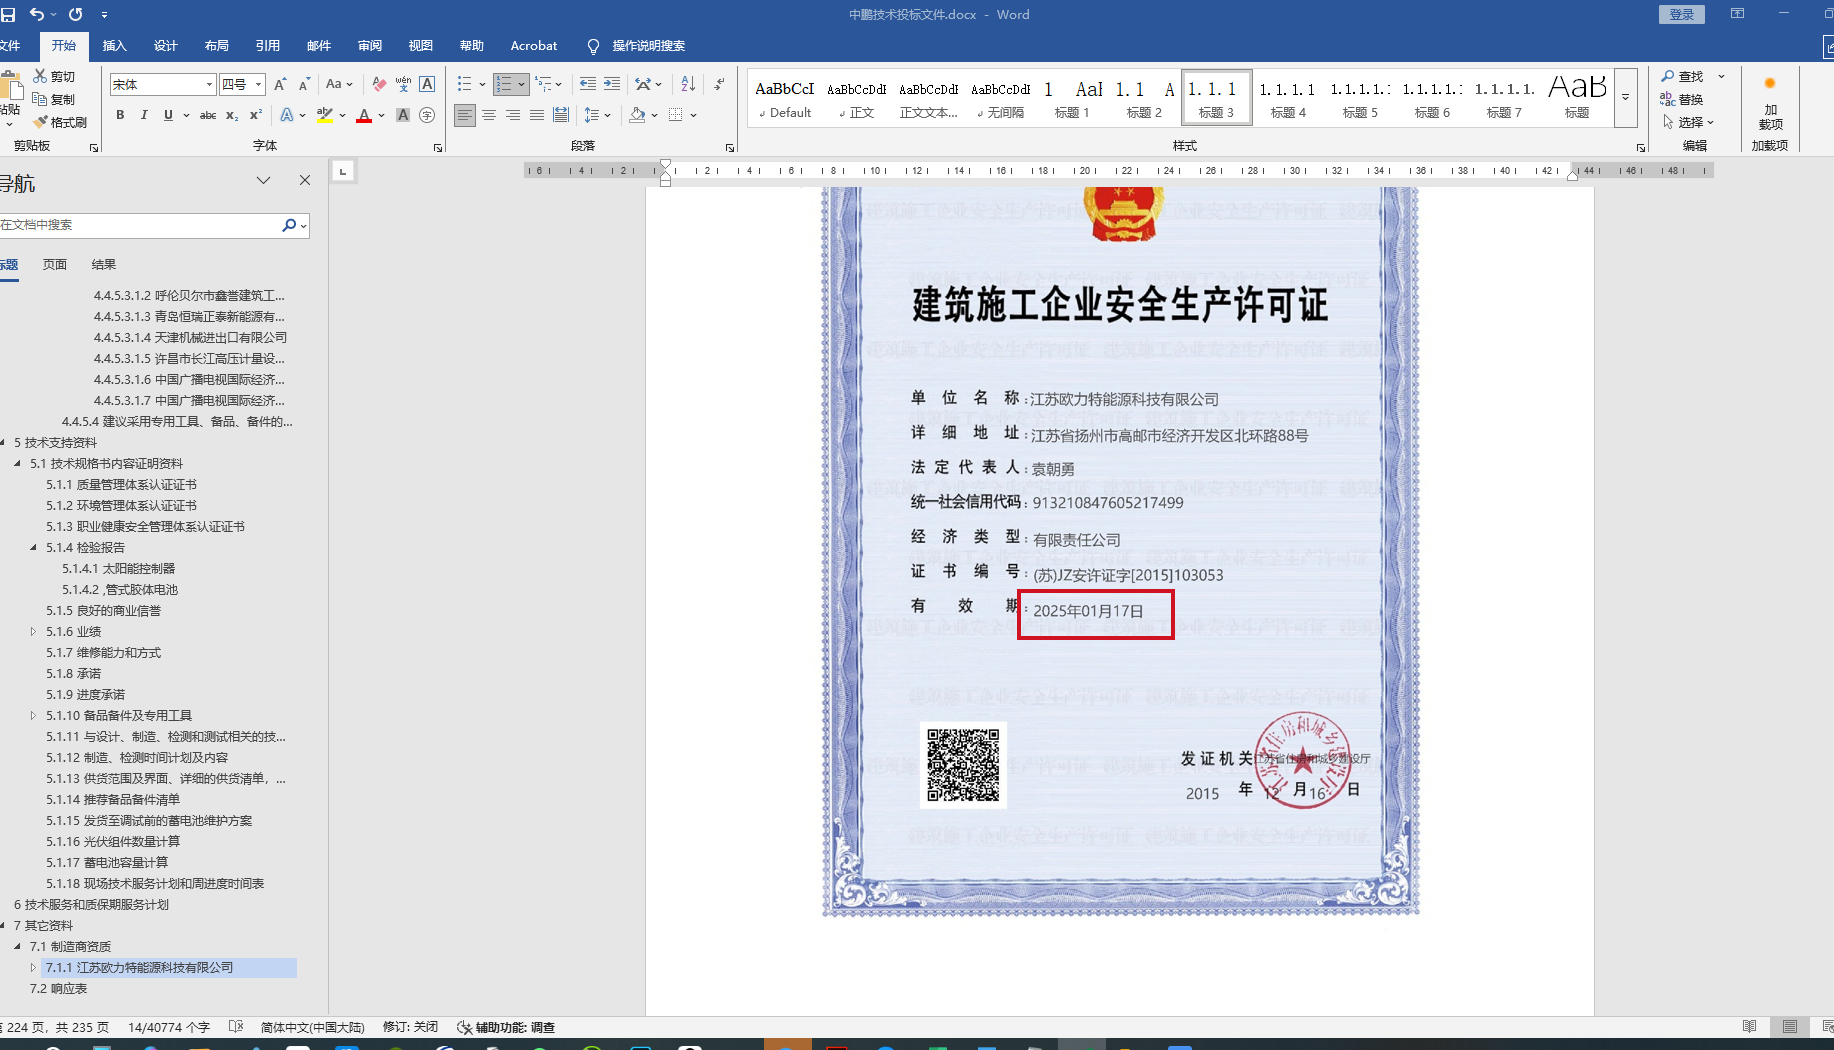Decrease the paragraph indent
Image resolution: width=1834 pixels, height=1050 pixels.
(x=588, y=84)
